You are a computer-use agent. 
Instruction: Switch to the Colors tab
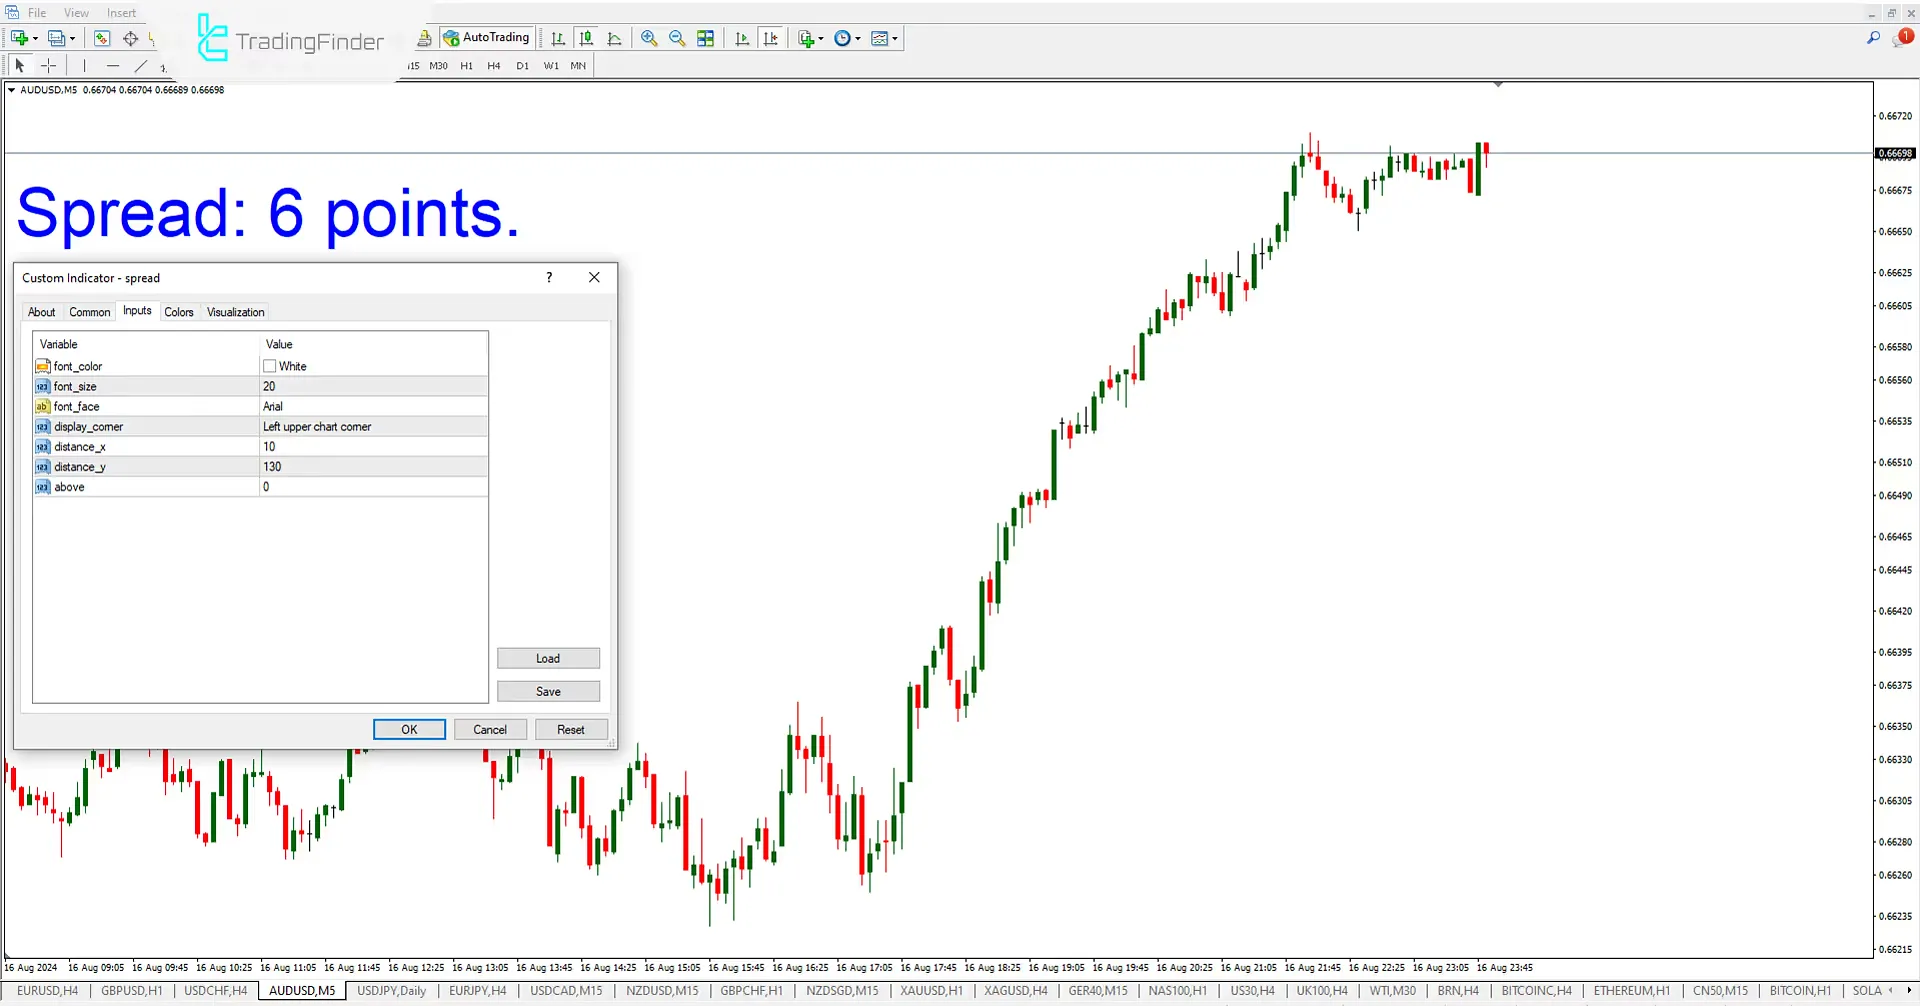pos(179,311)
